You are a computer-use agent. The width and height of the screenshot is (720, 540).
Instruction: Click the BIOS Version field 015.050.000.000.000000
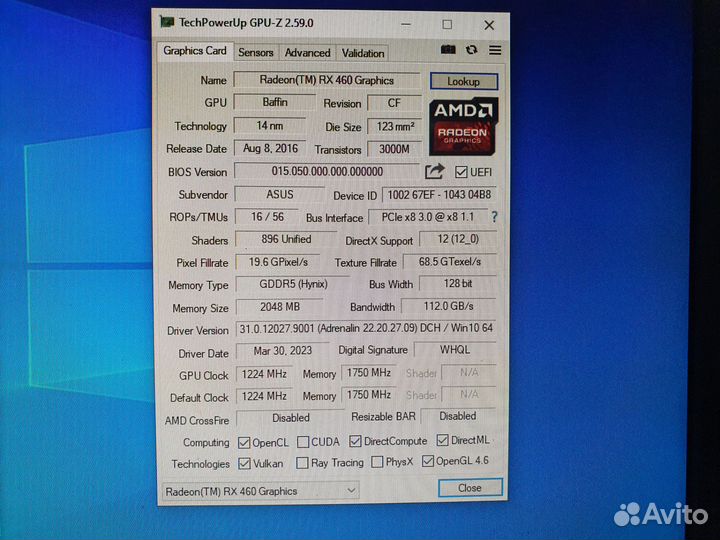click(x=327, y=171)
